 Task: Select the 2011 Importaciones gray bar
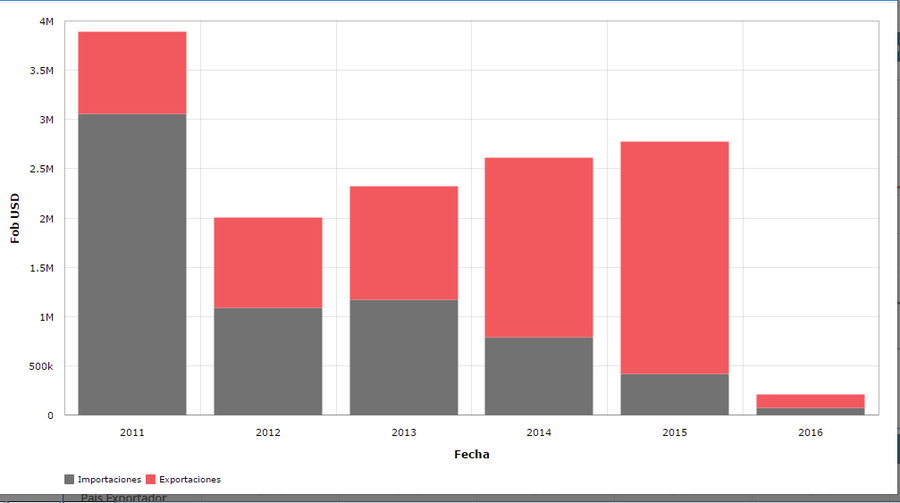pos(133,264)
